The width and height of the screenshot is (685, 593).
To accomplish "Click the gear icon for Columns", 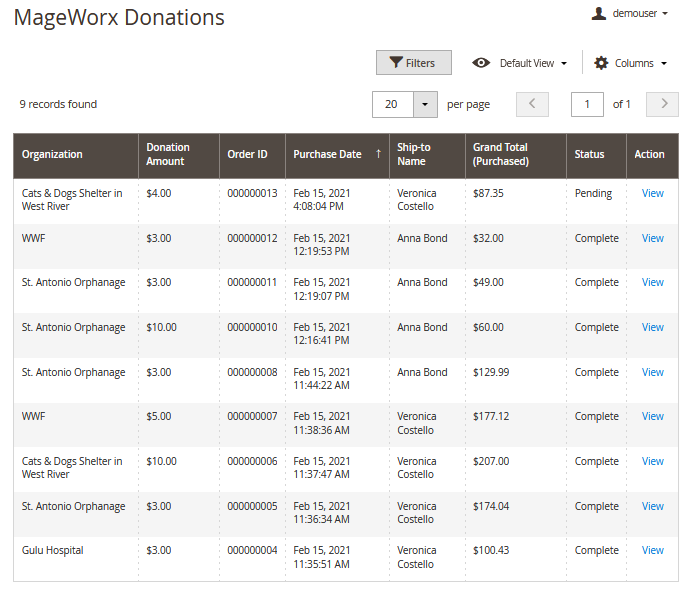I will [x=601, y=63].
